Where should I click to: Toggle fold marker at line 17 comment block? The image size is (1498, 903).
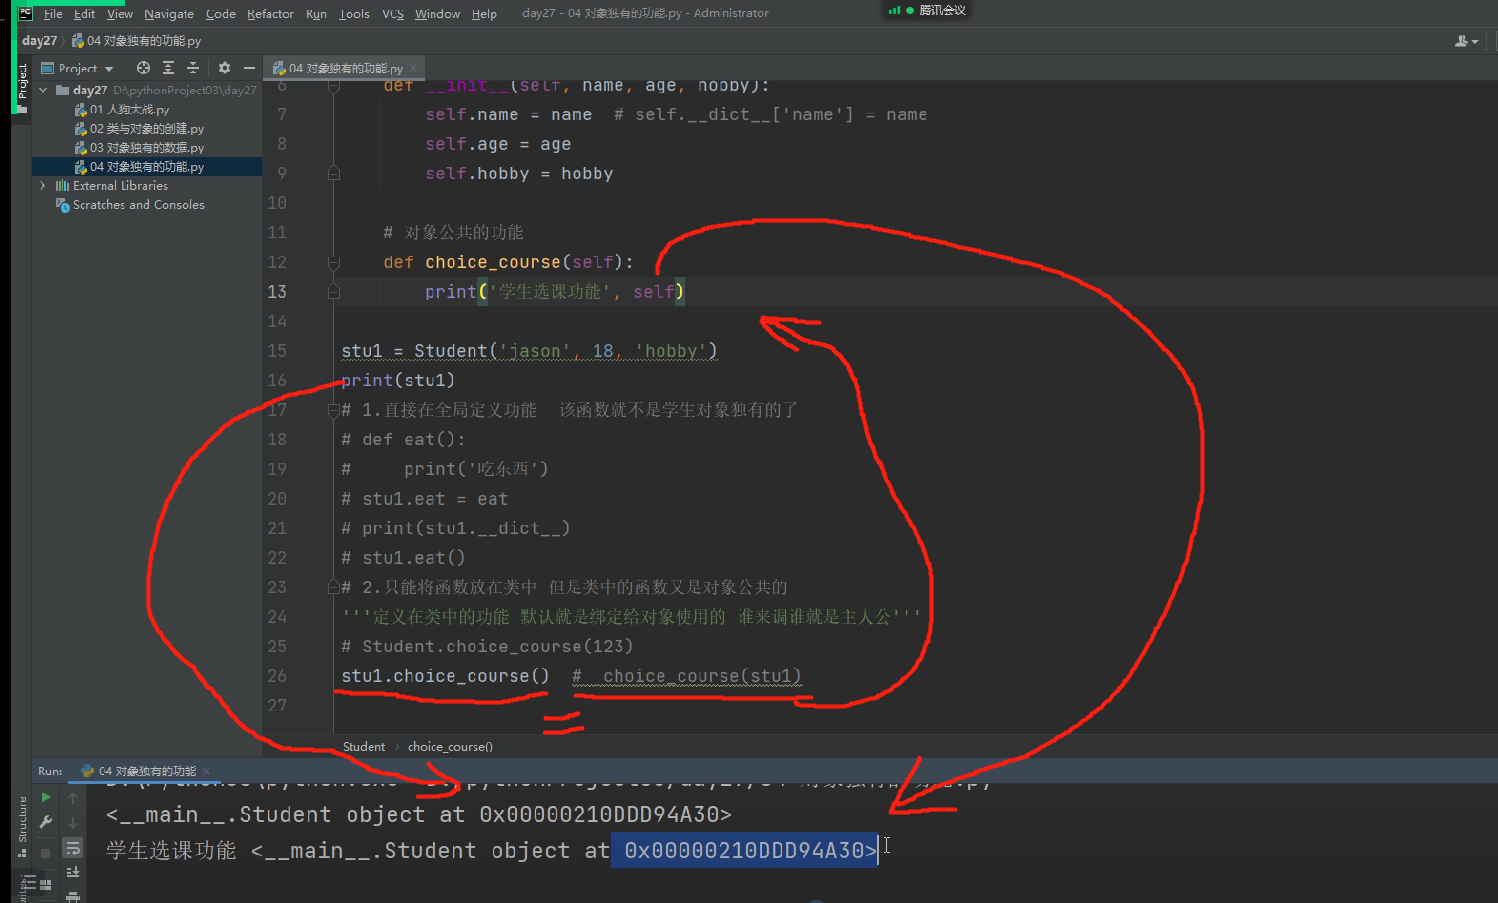tap(334, 410)
